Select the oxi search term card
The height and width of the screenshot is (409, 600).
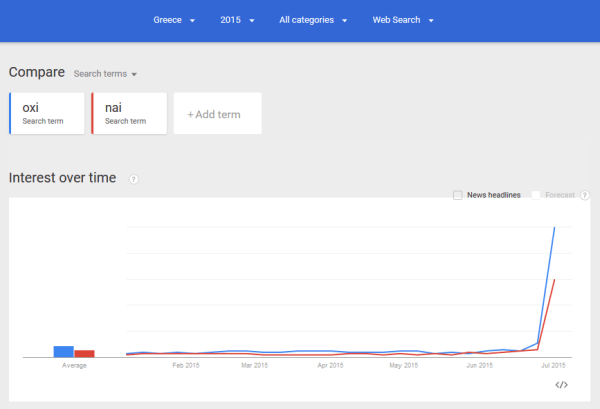point(46,114)
